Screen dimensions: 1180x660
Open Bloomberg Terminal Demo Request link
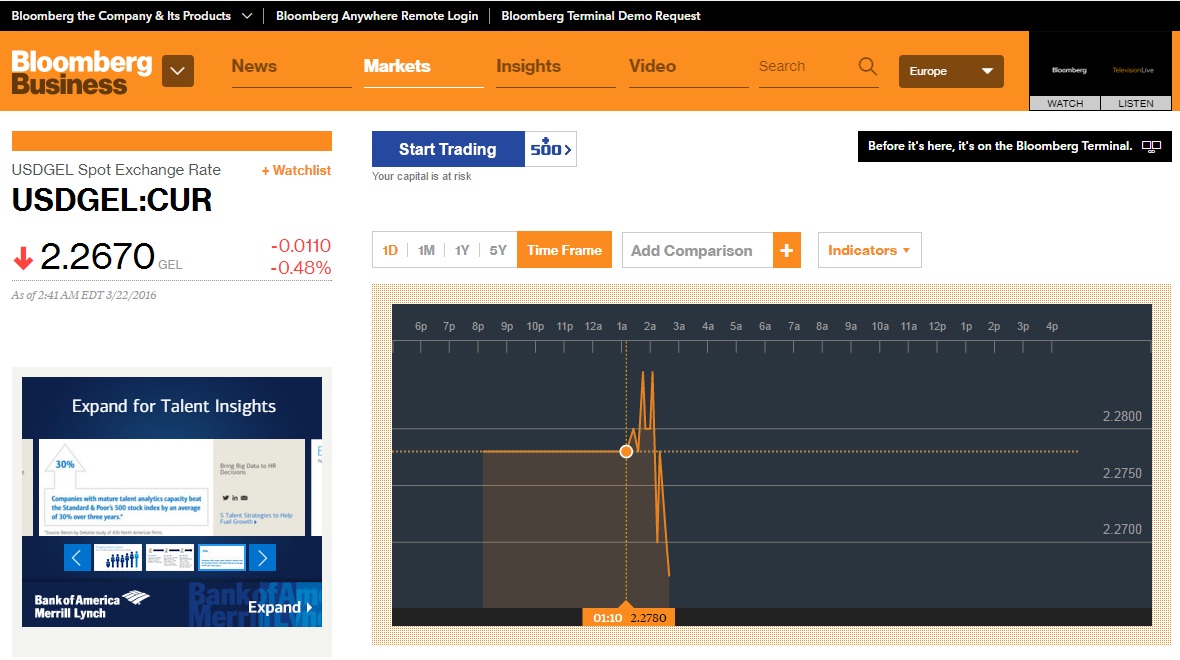click(601, 16)
